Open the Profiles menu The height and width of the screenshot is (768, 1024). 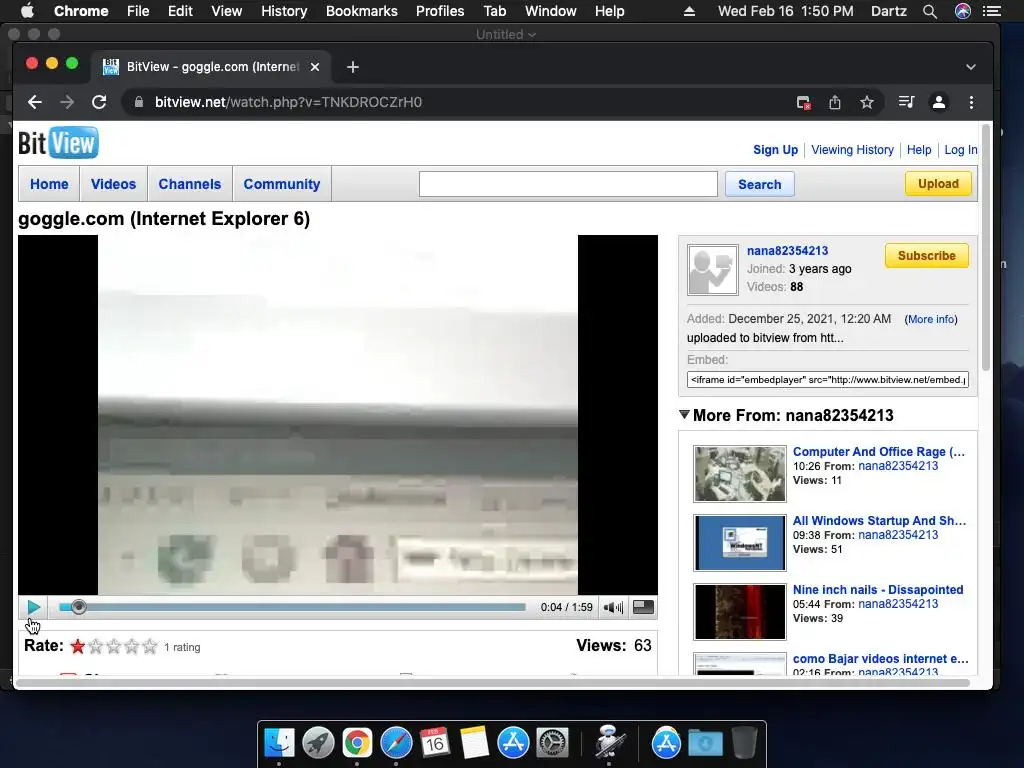[440, 11]
